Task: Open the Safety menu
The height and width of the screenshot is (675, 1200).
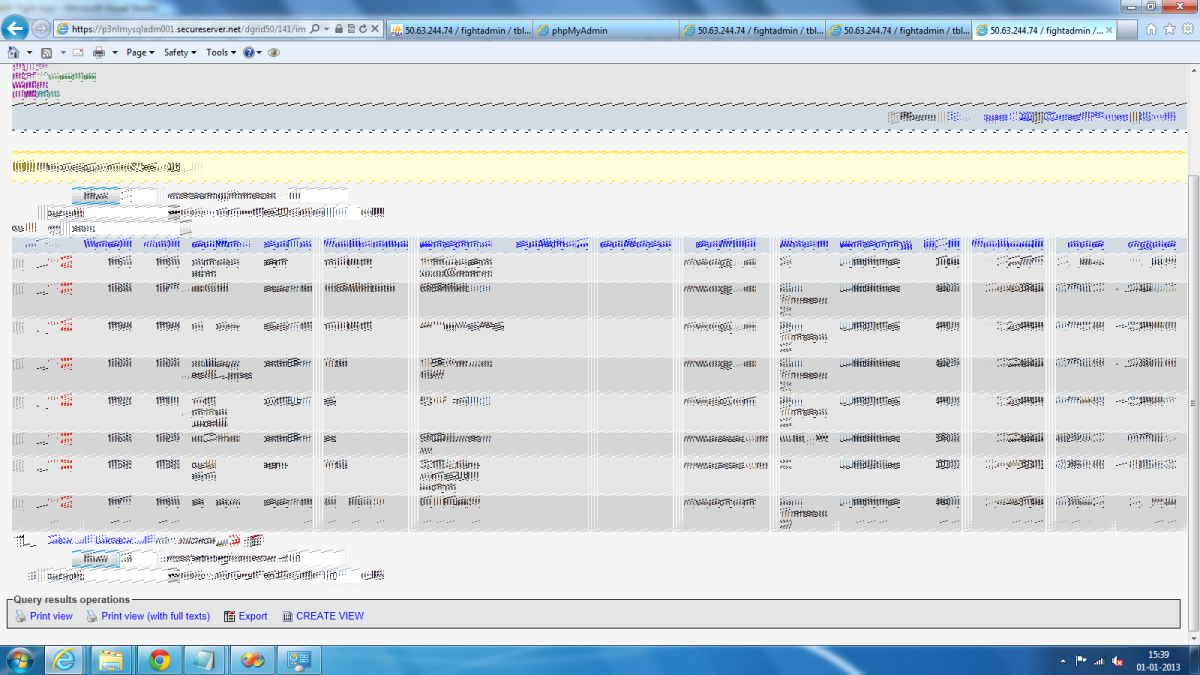Action: [x=180, y=52]
